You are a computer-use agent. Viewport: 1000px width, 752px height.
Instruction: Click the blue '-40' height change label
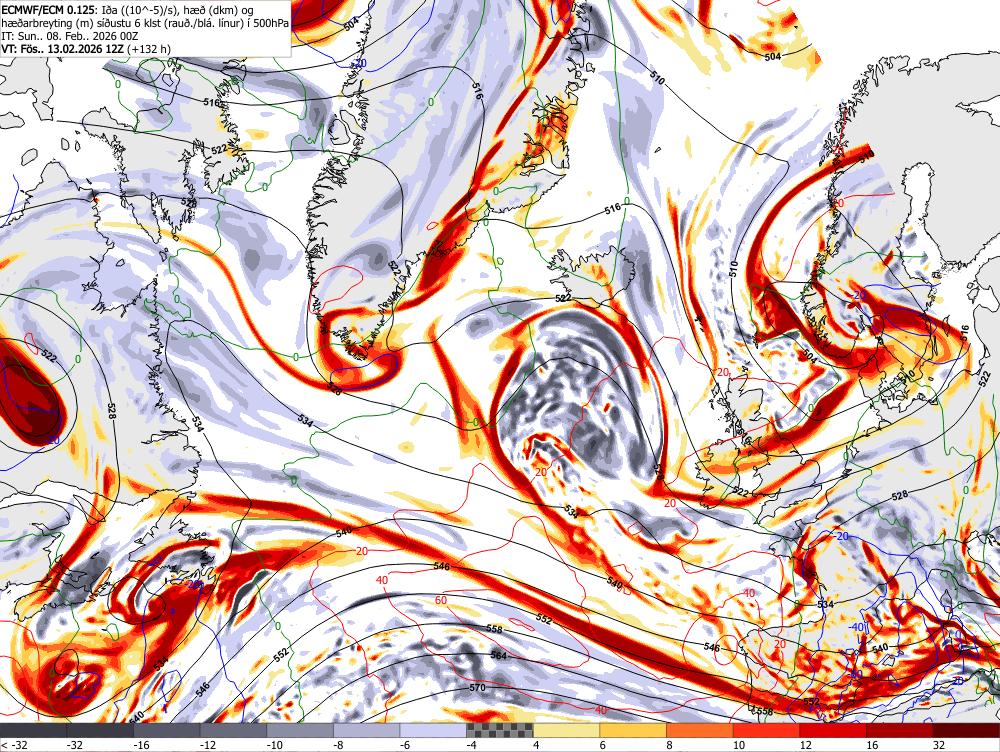[x=858, y=627]
